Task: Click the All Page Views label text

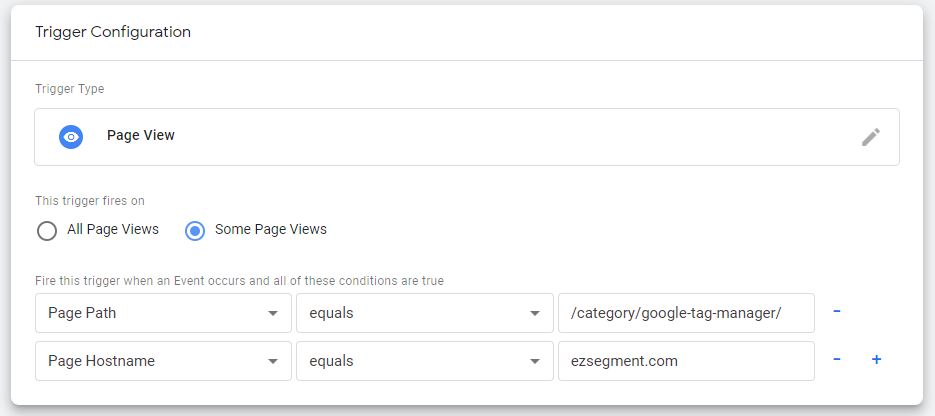Action: (113, 229)
